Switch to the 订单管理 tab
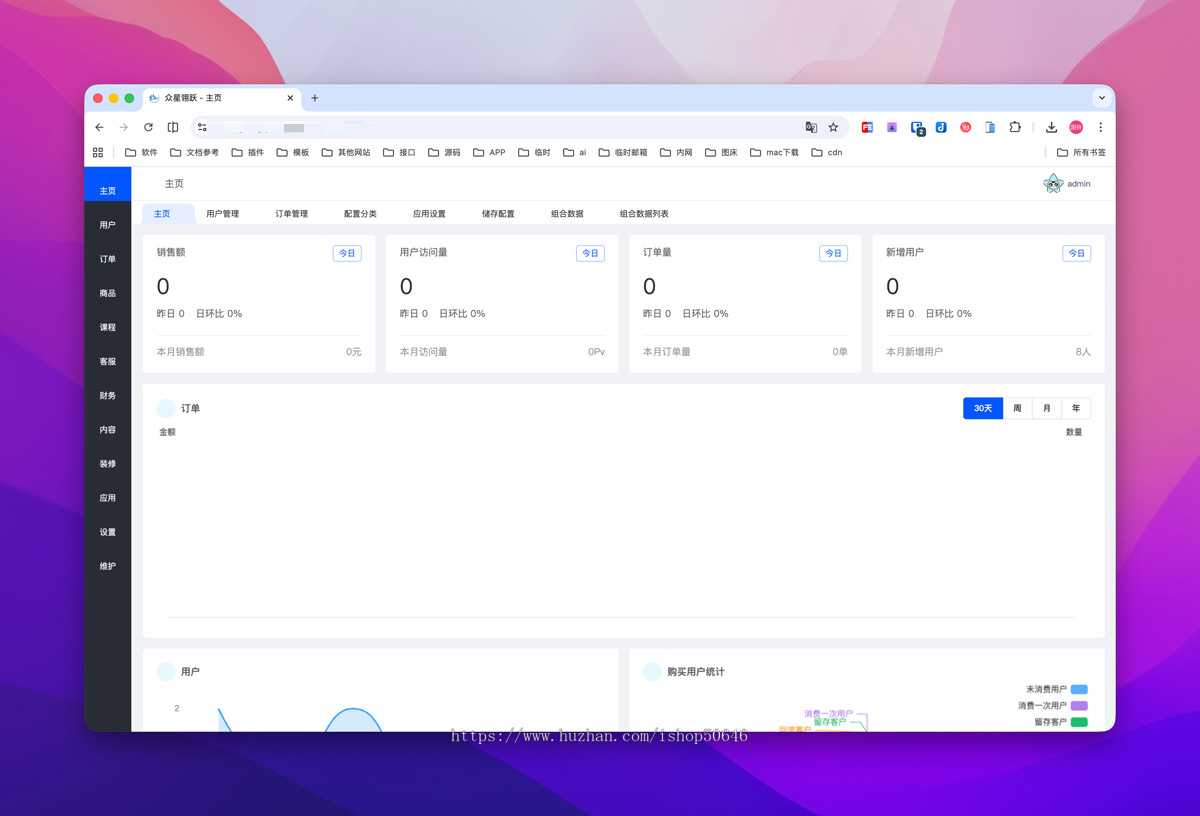The image size is (1200, 816). coord(291,214)
